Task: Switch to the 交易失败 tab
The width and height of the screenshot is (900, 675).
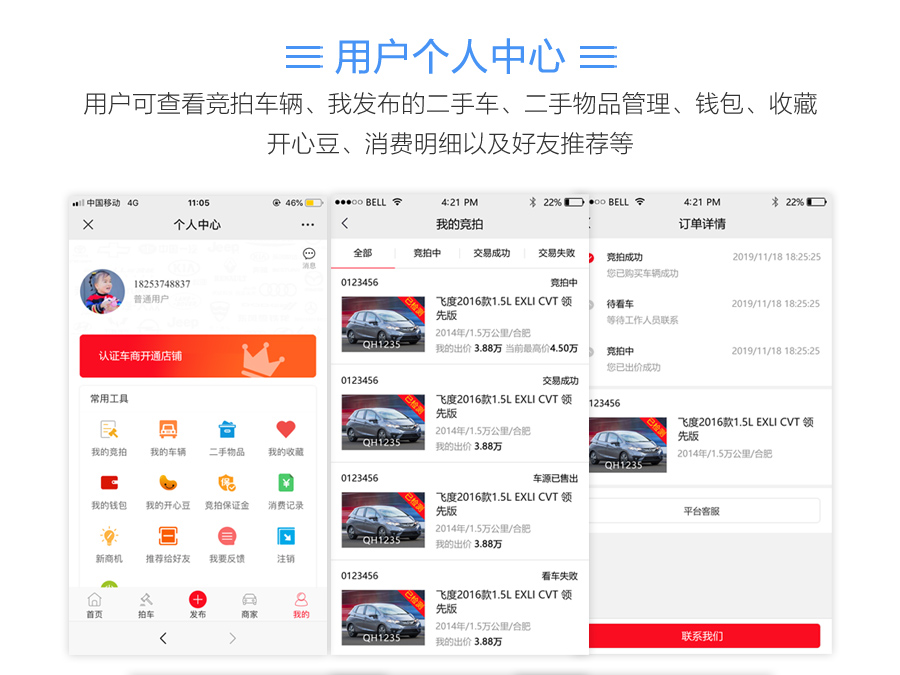Action: coord(556,254)
